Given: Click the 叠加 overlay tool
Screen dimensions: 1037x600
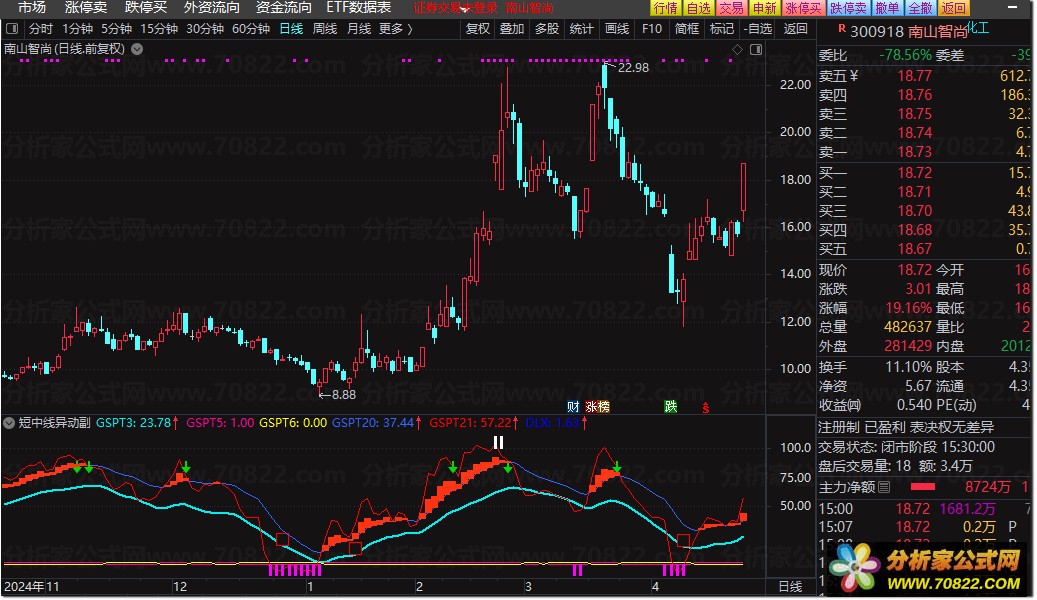Looking at the screenshot, I should click(x=512, y=29).
